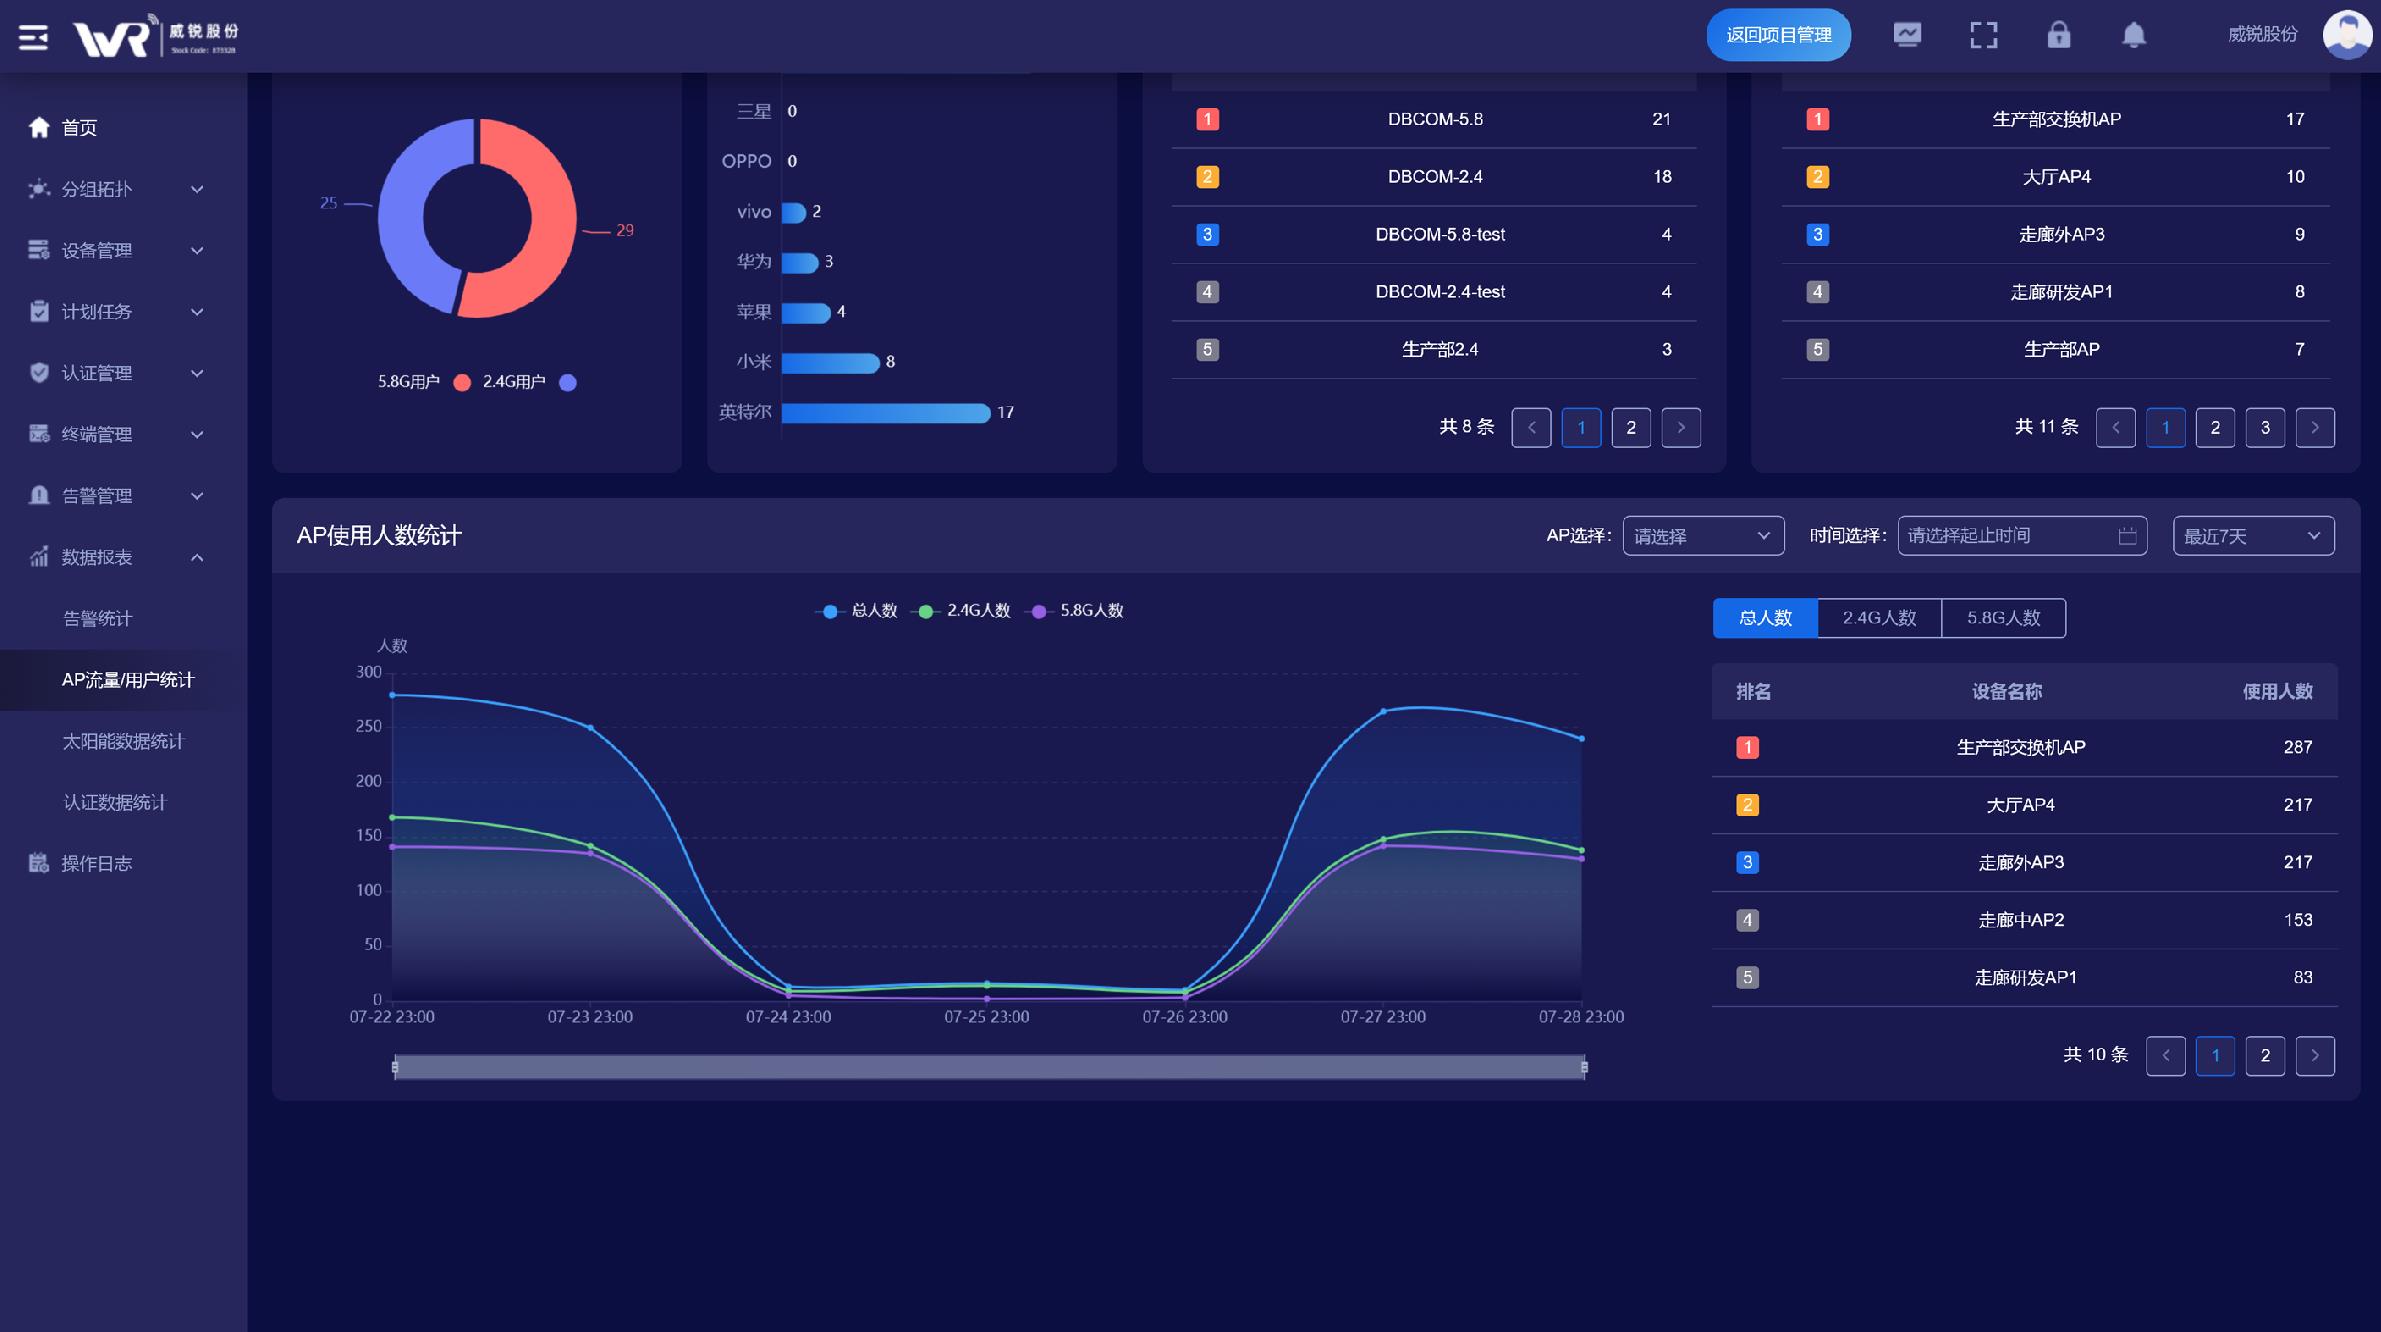
Task: Toggle 5.8G用户 in donut chart legend
Action: [424, 382]
